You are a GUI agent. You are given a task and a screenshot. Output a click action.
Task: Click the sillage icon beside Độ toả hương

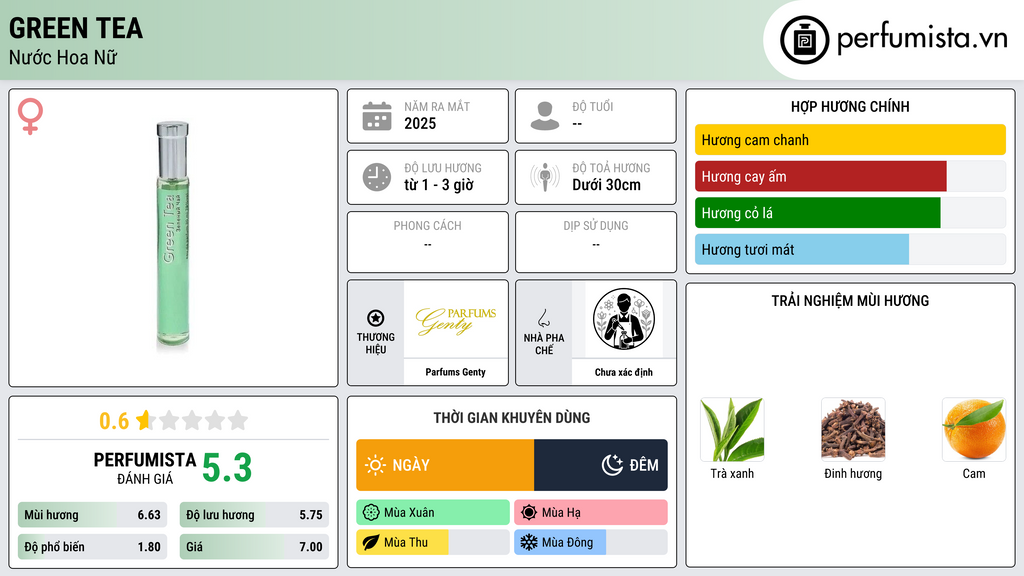[x=545, y=177]
